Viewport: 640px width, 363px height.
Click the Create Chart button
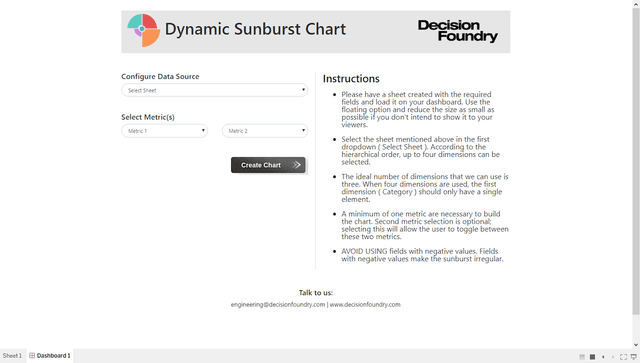268,165
